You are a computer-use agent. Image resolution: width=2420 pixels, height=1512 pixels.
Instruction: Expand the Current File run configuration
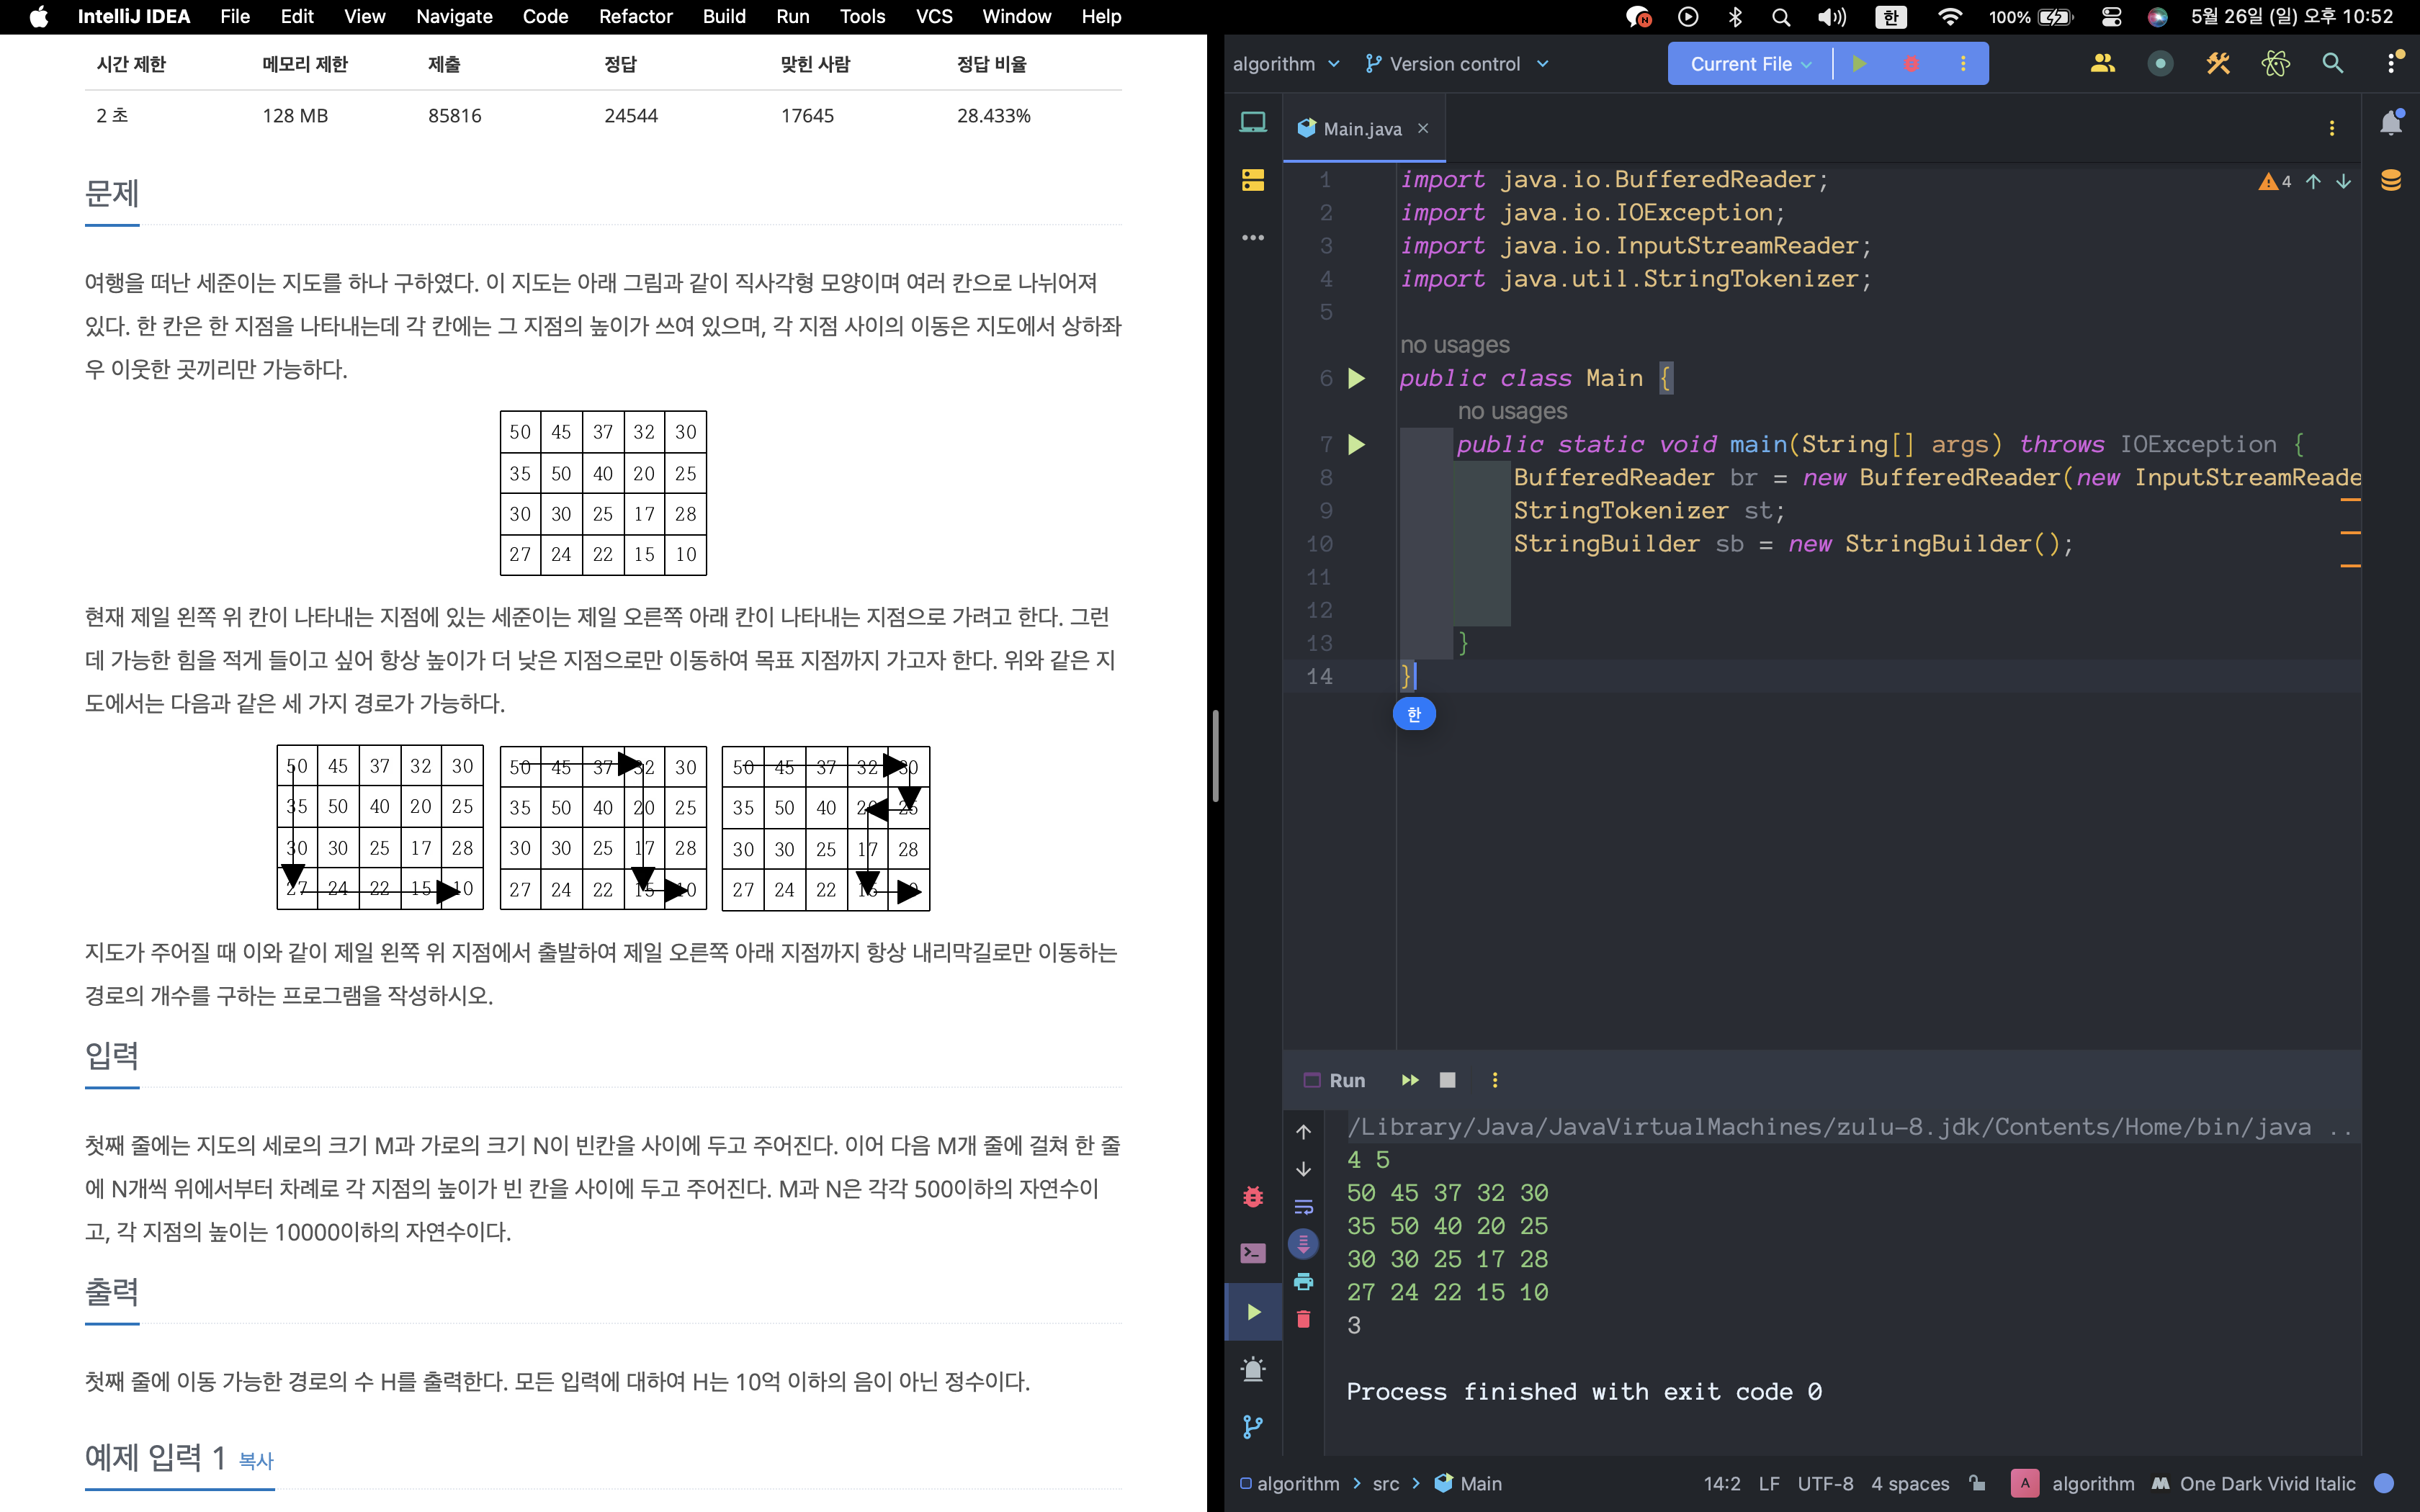click(x=1750, y=64)
